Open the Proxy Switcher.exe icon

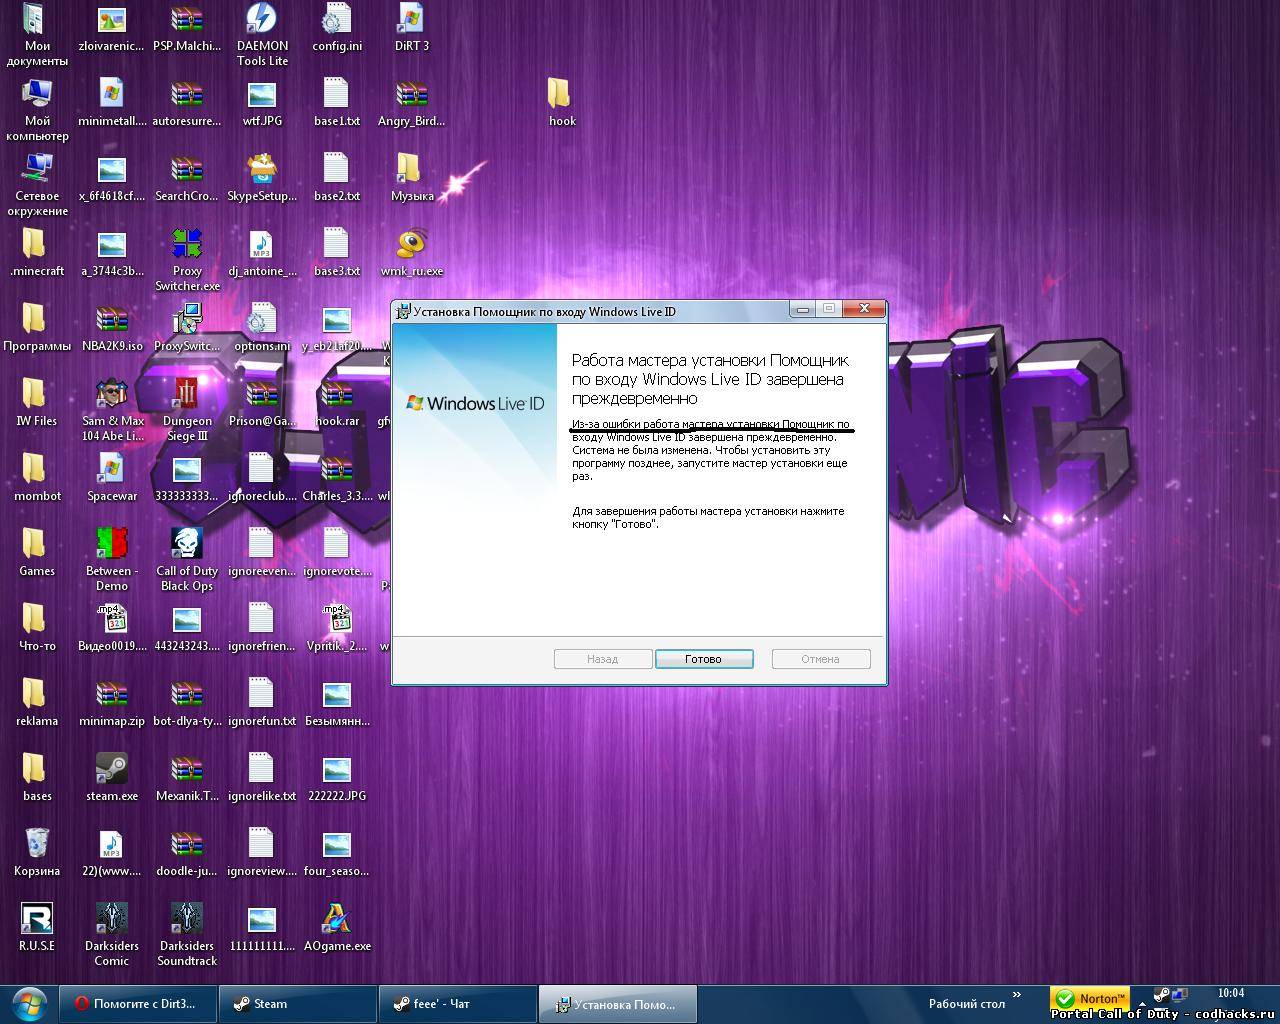(186, 245)
